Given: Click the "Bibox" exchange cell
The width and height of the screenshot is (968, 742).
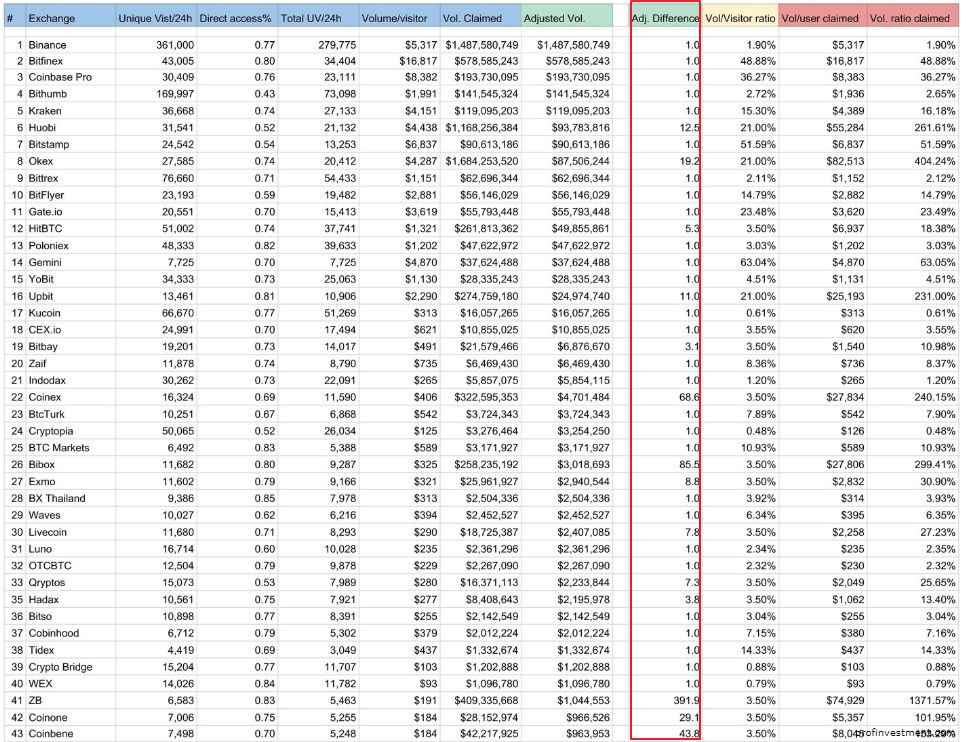Looking at the screenshot, I should coord(41,464).
